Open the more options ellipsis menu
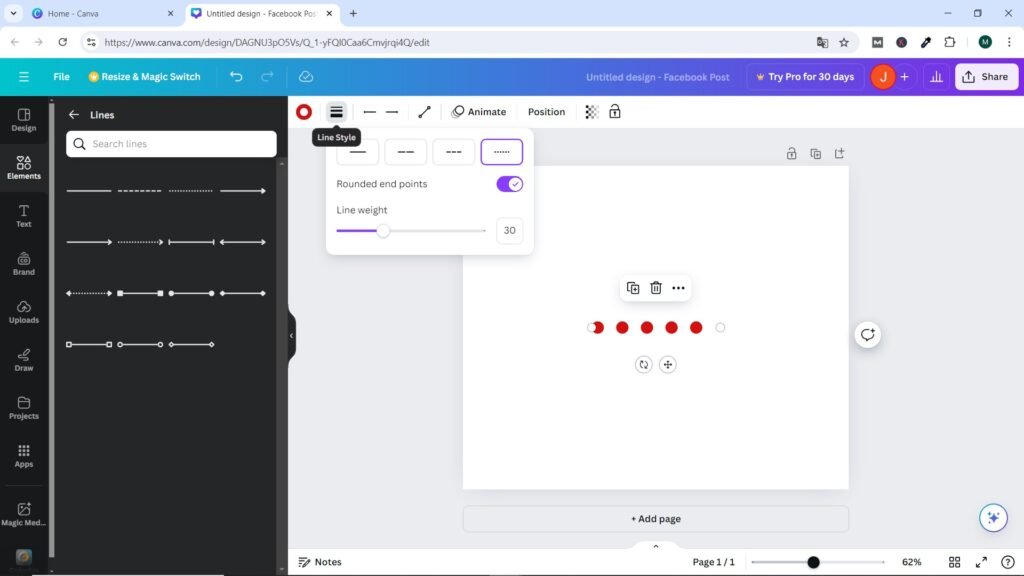Viewport: 1024px width, 576px height. (678, 288)
